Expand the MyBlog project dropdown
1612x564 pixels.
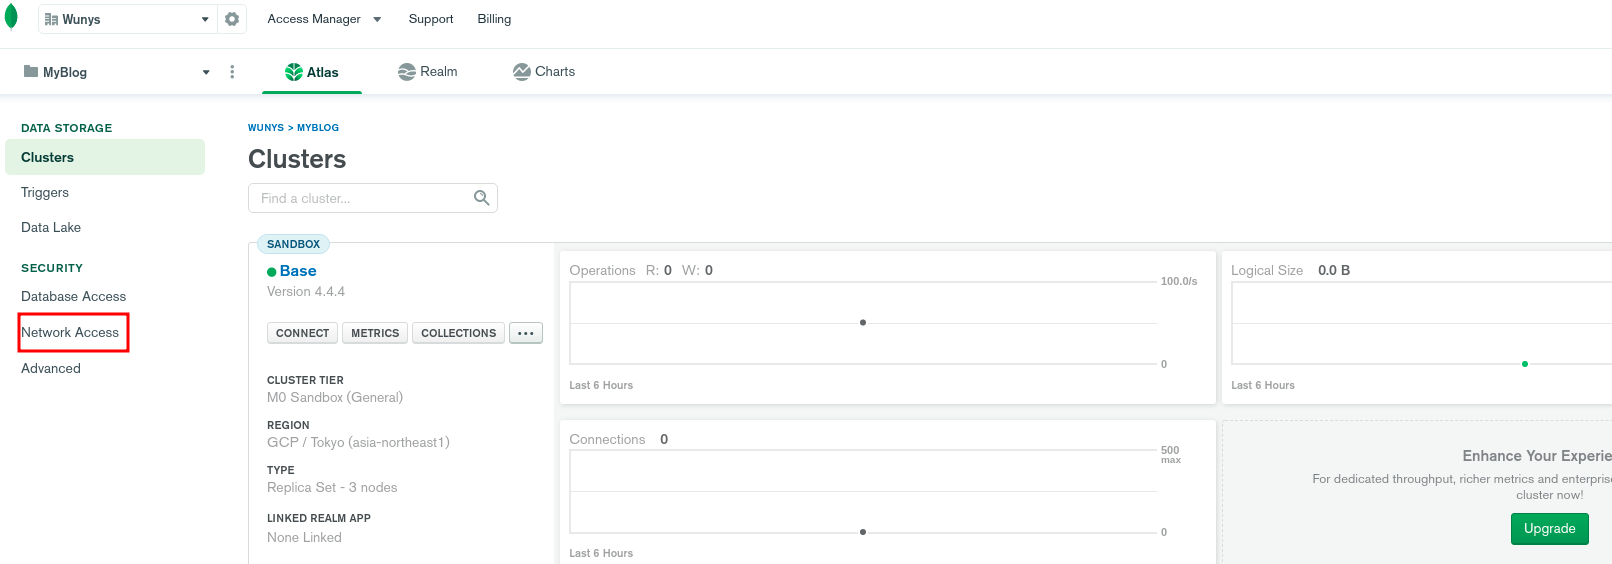(206, 72)
